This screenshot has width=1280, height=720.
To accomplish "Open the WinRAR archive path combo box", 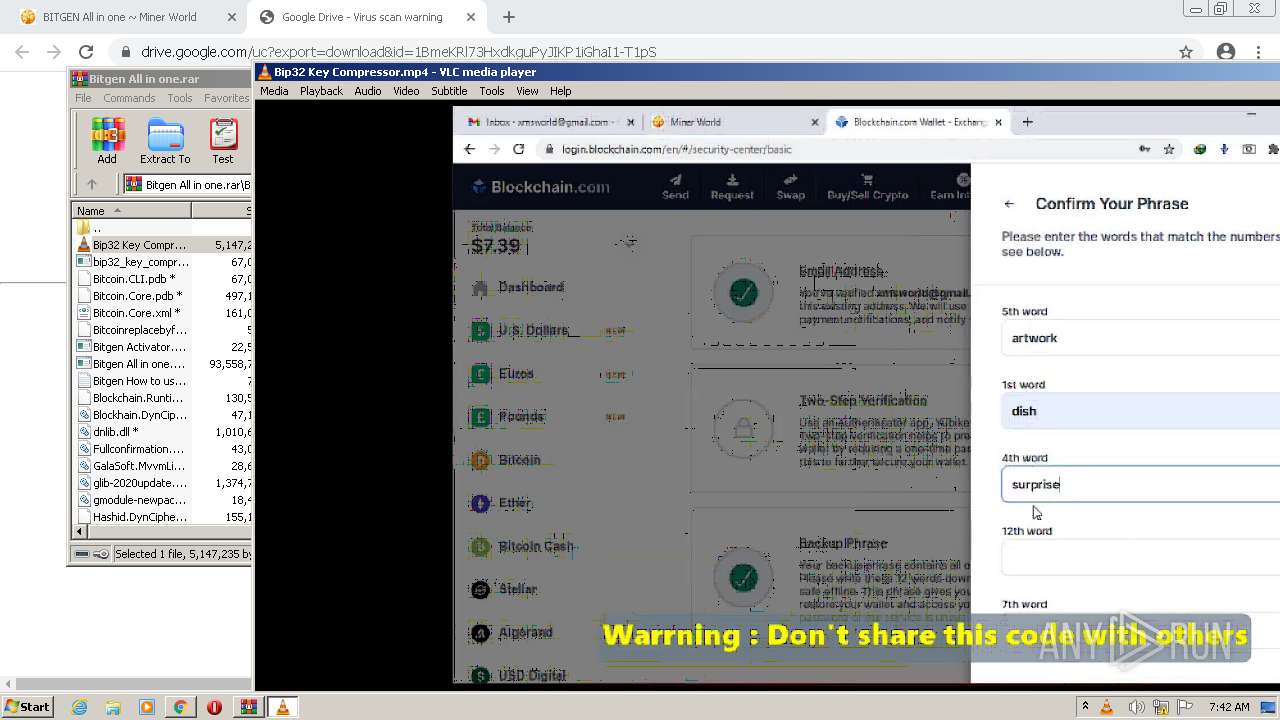I will (188, 184).
